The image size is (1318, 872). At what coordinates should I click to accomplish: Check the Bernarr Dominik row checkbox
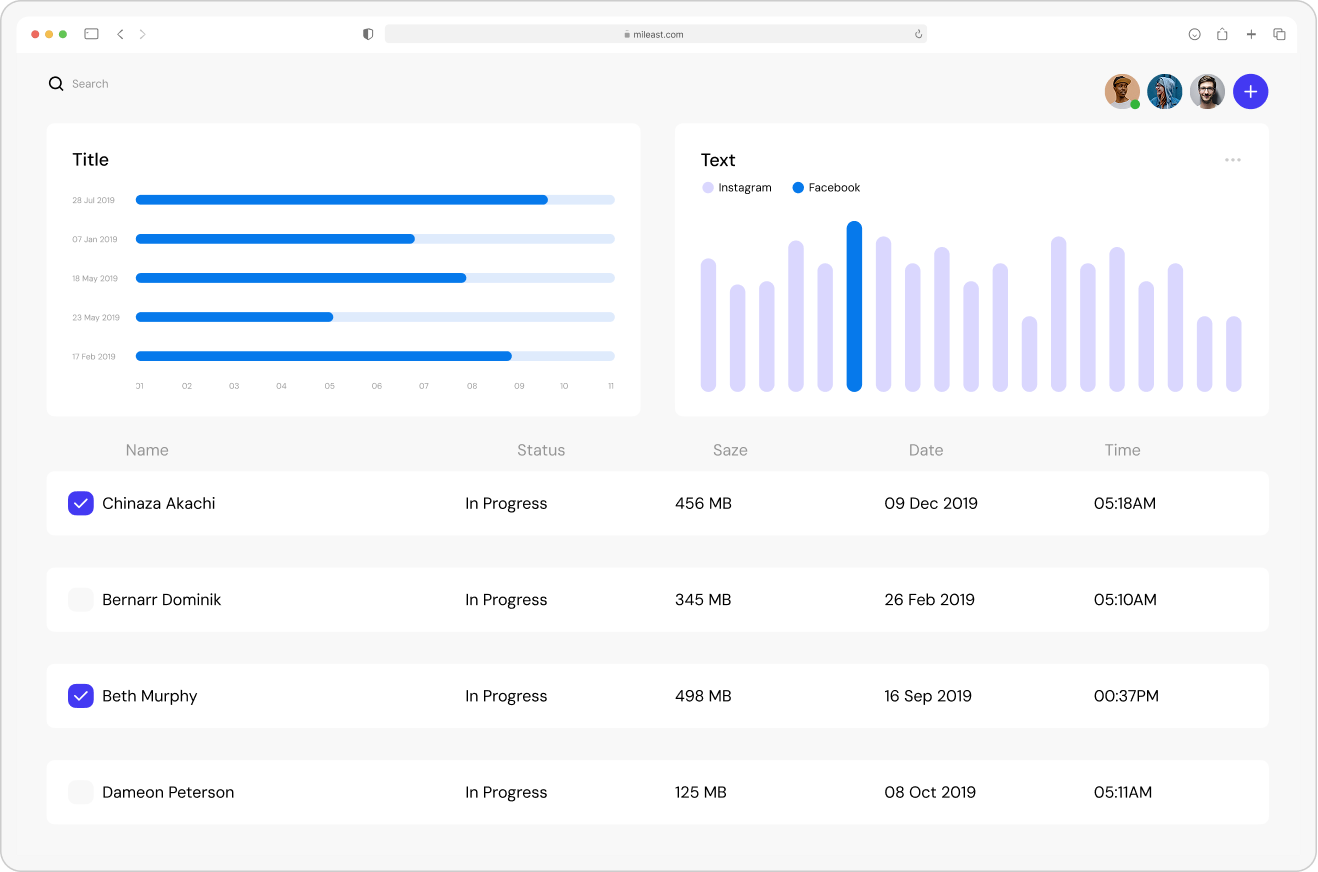[x=80, y=599]
